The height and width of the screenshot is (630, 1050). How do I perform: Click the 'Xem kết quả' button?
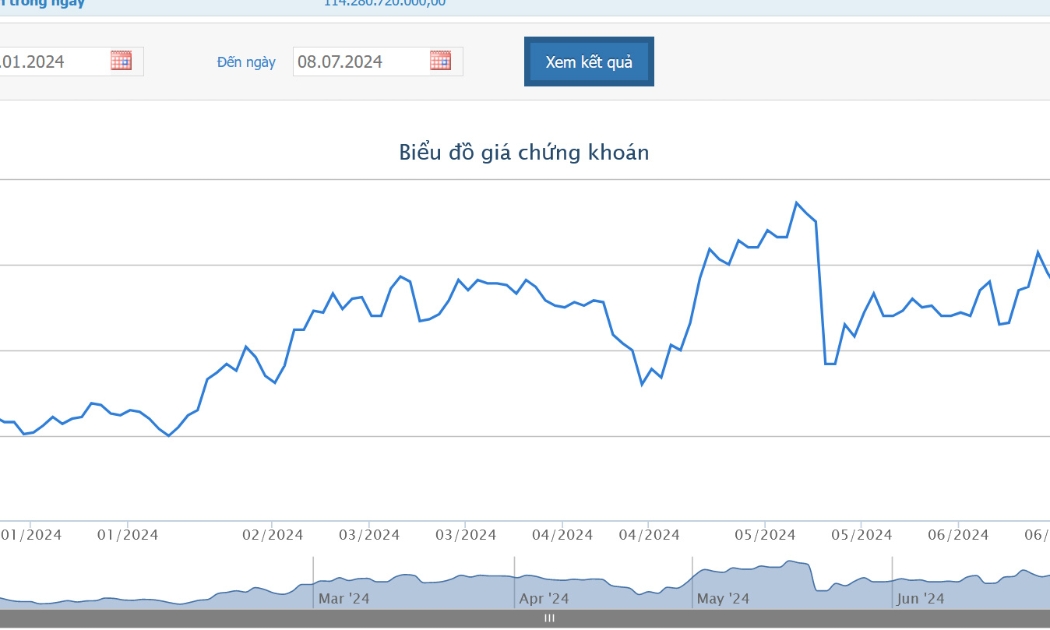click(x=589, y=62)
